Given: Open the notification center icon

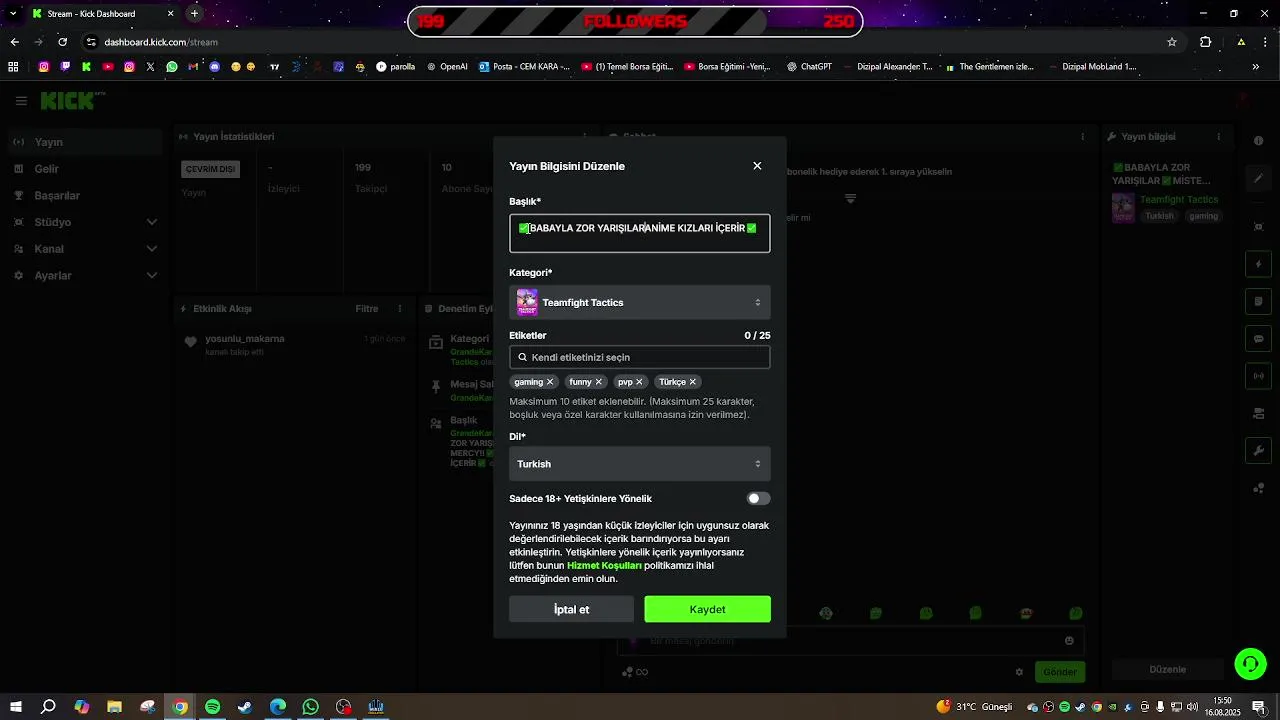Looking at the screenshot, I should tap(1258, 707).
